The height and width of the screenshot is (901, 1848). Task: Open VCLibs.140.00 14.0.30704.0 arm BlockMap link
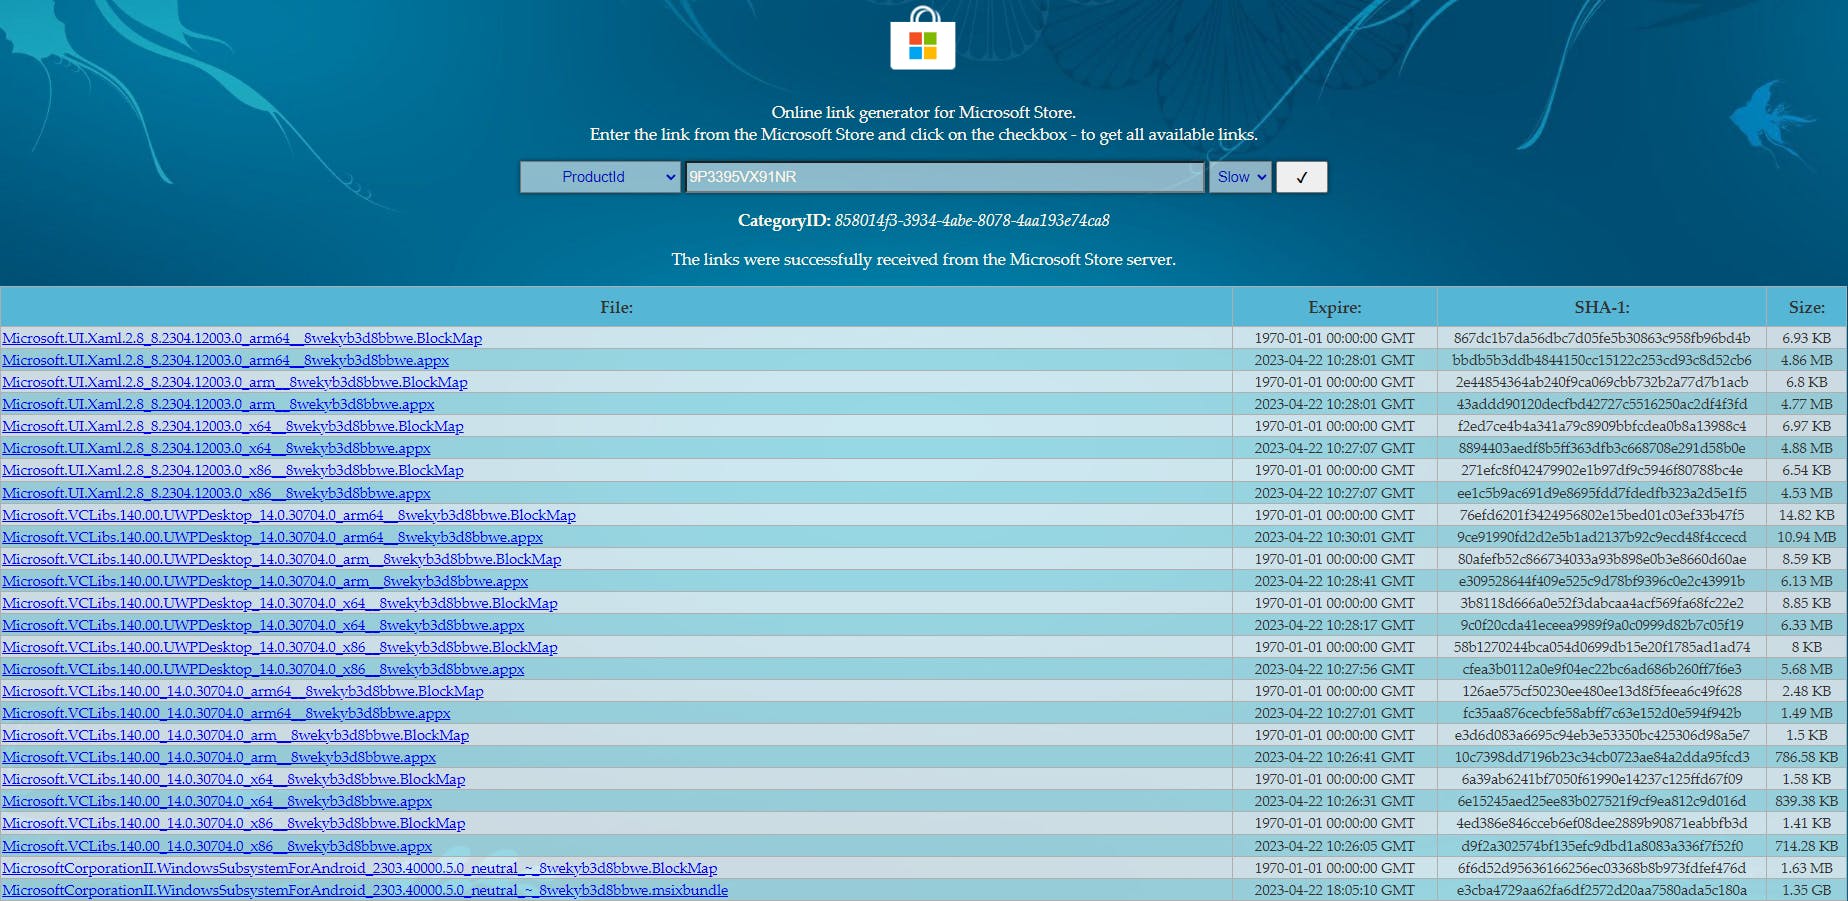236,735
